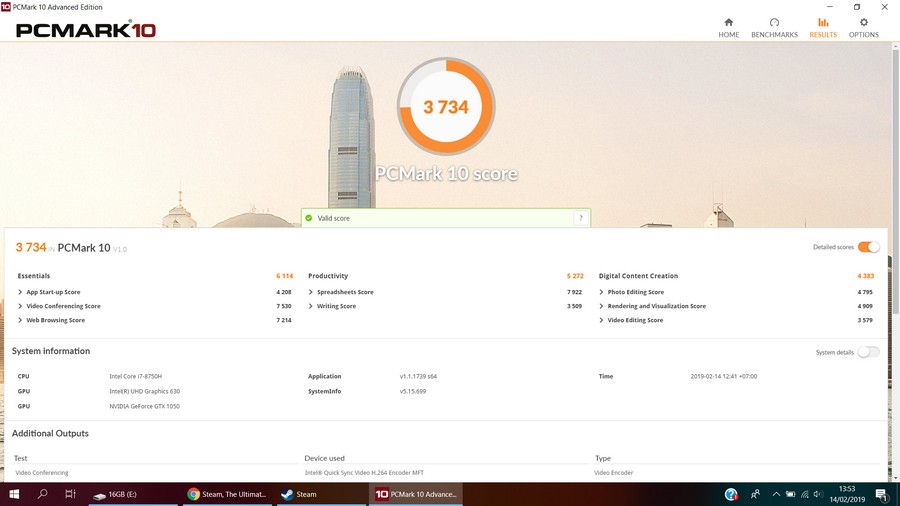Expand Video Conferencing Score row
Viewport: 900px width, 506px height.
(20, 306)
